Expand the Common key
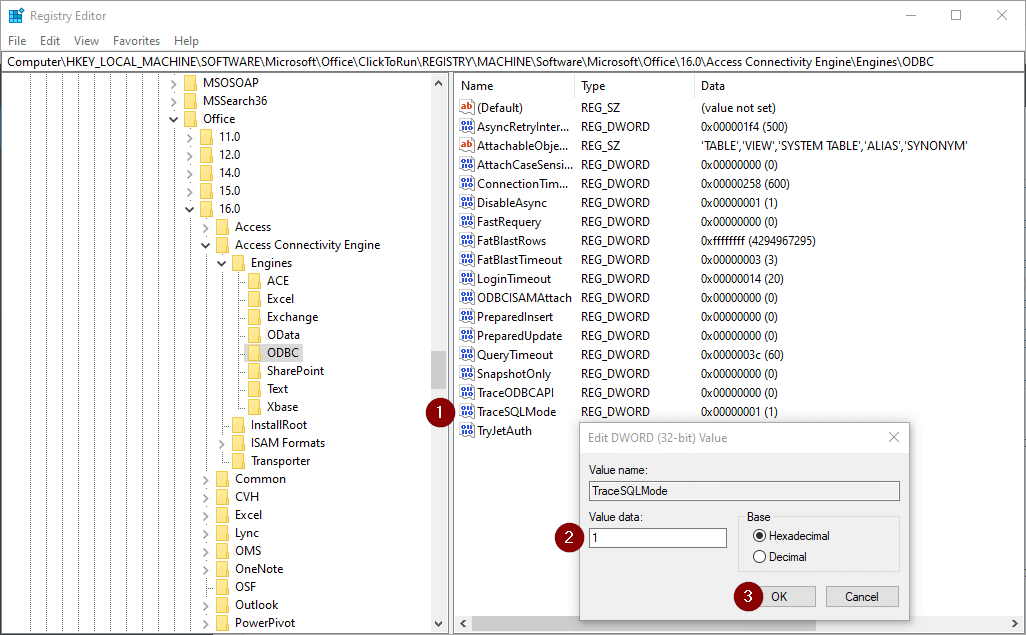Viewport: 1026px width, 635px height. point(205,480)
